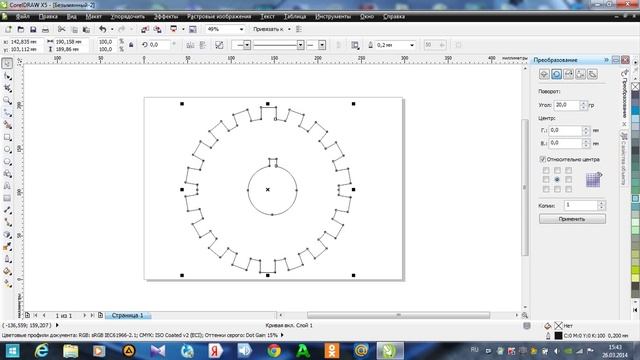Screen dimensions: 640x360
Task: Click the Cut scissors icon
Action: point(62,29)
